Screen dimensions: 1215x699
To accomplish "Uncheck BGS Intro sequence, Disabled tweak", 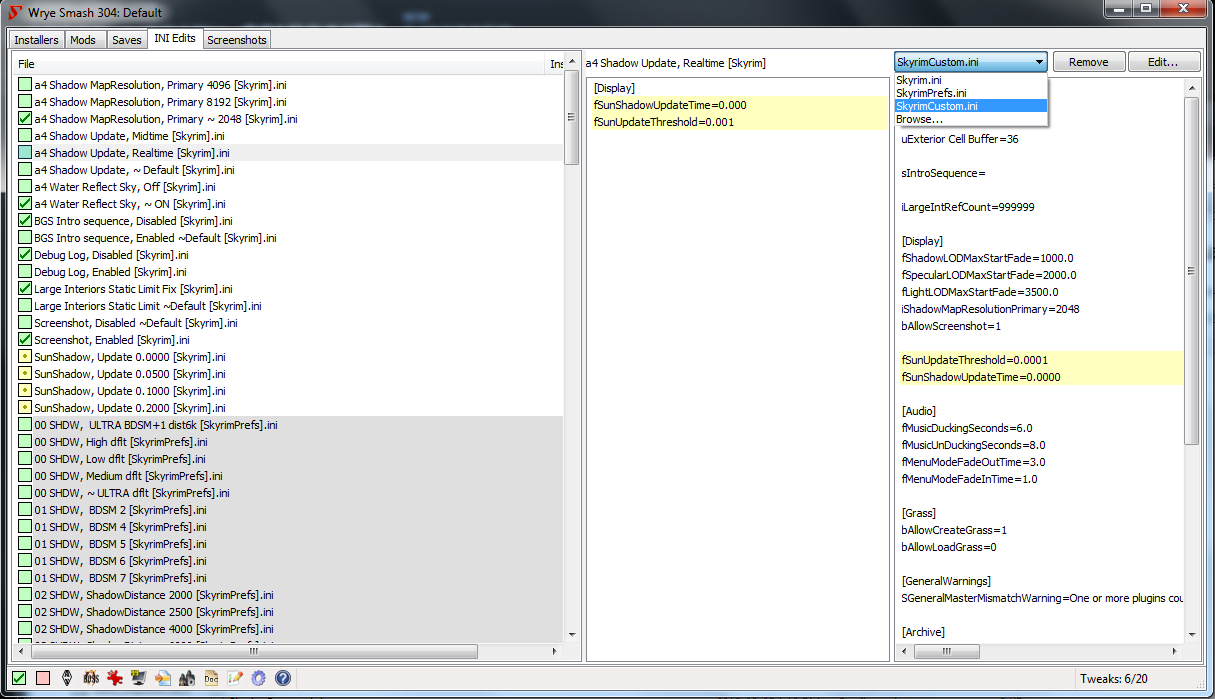I will pos(25,221).
